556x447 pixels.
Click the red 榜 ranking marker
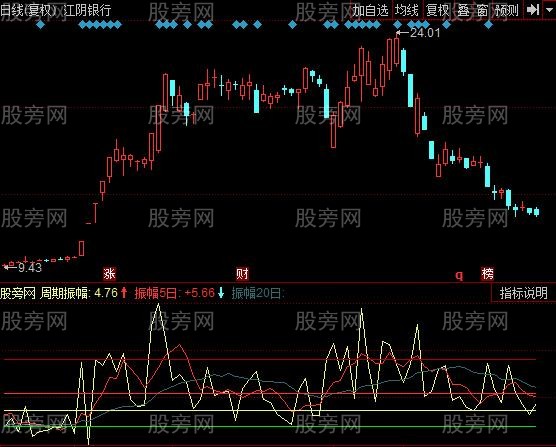tap(487, 274)
